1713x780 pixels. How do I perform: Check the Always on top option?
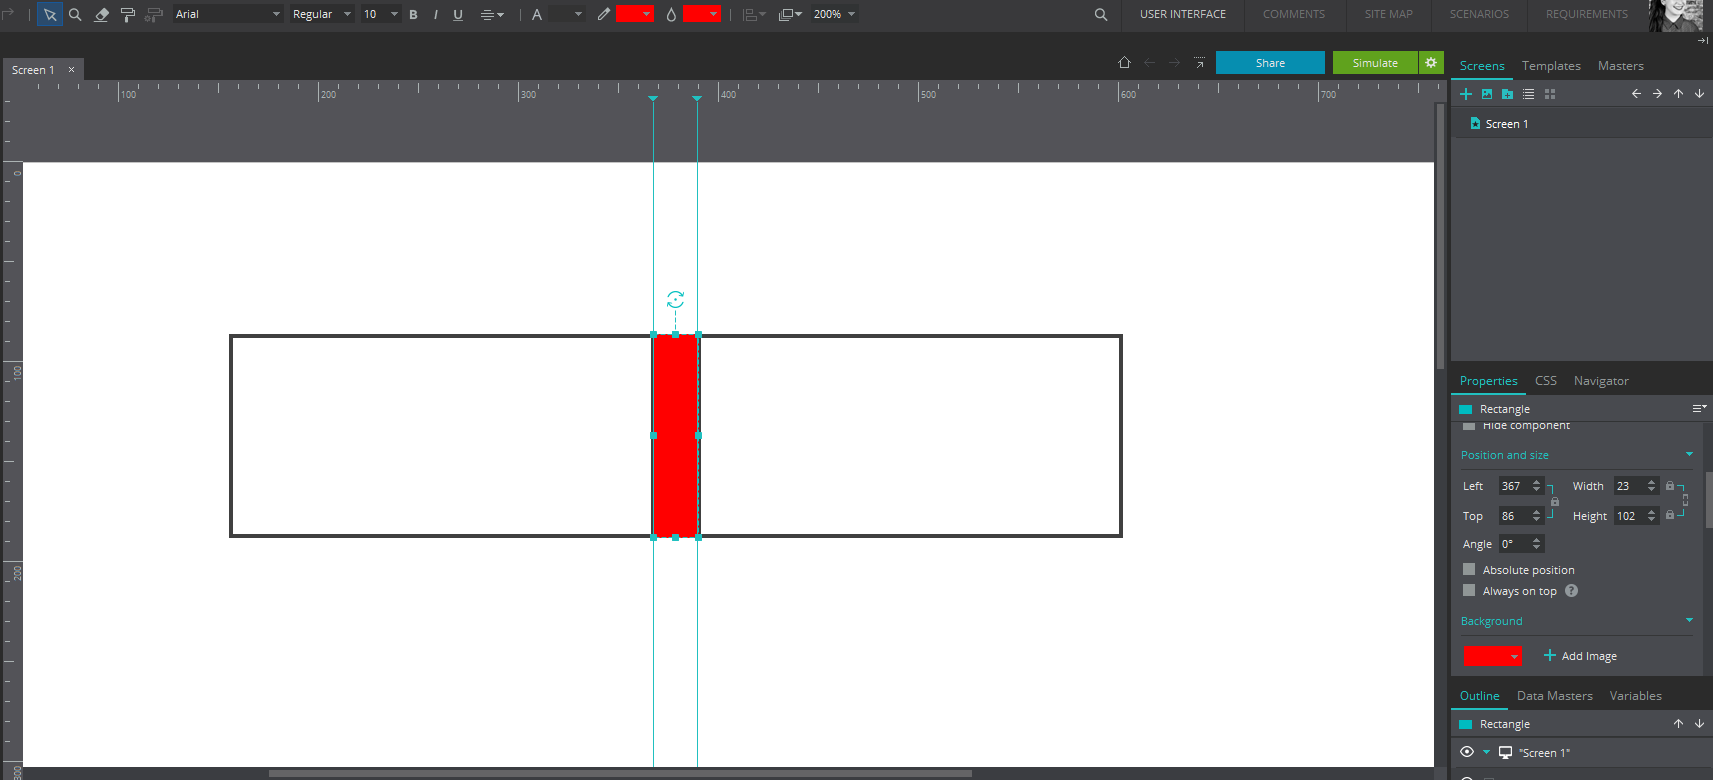[x=1469, y=590]
